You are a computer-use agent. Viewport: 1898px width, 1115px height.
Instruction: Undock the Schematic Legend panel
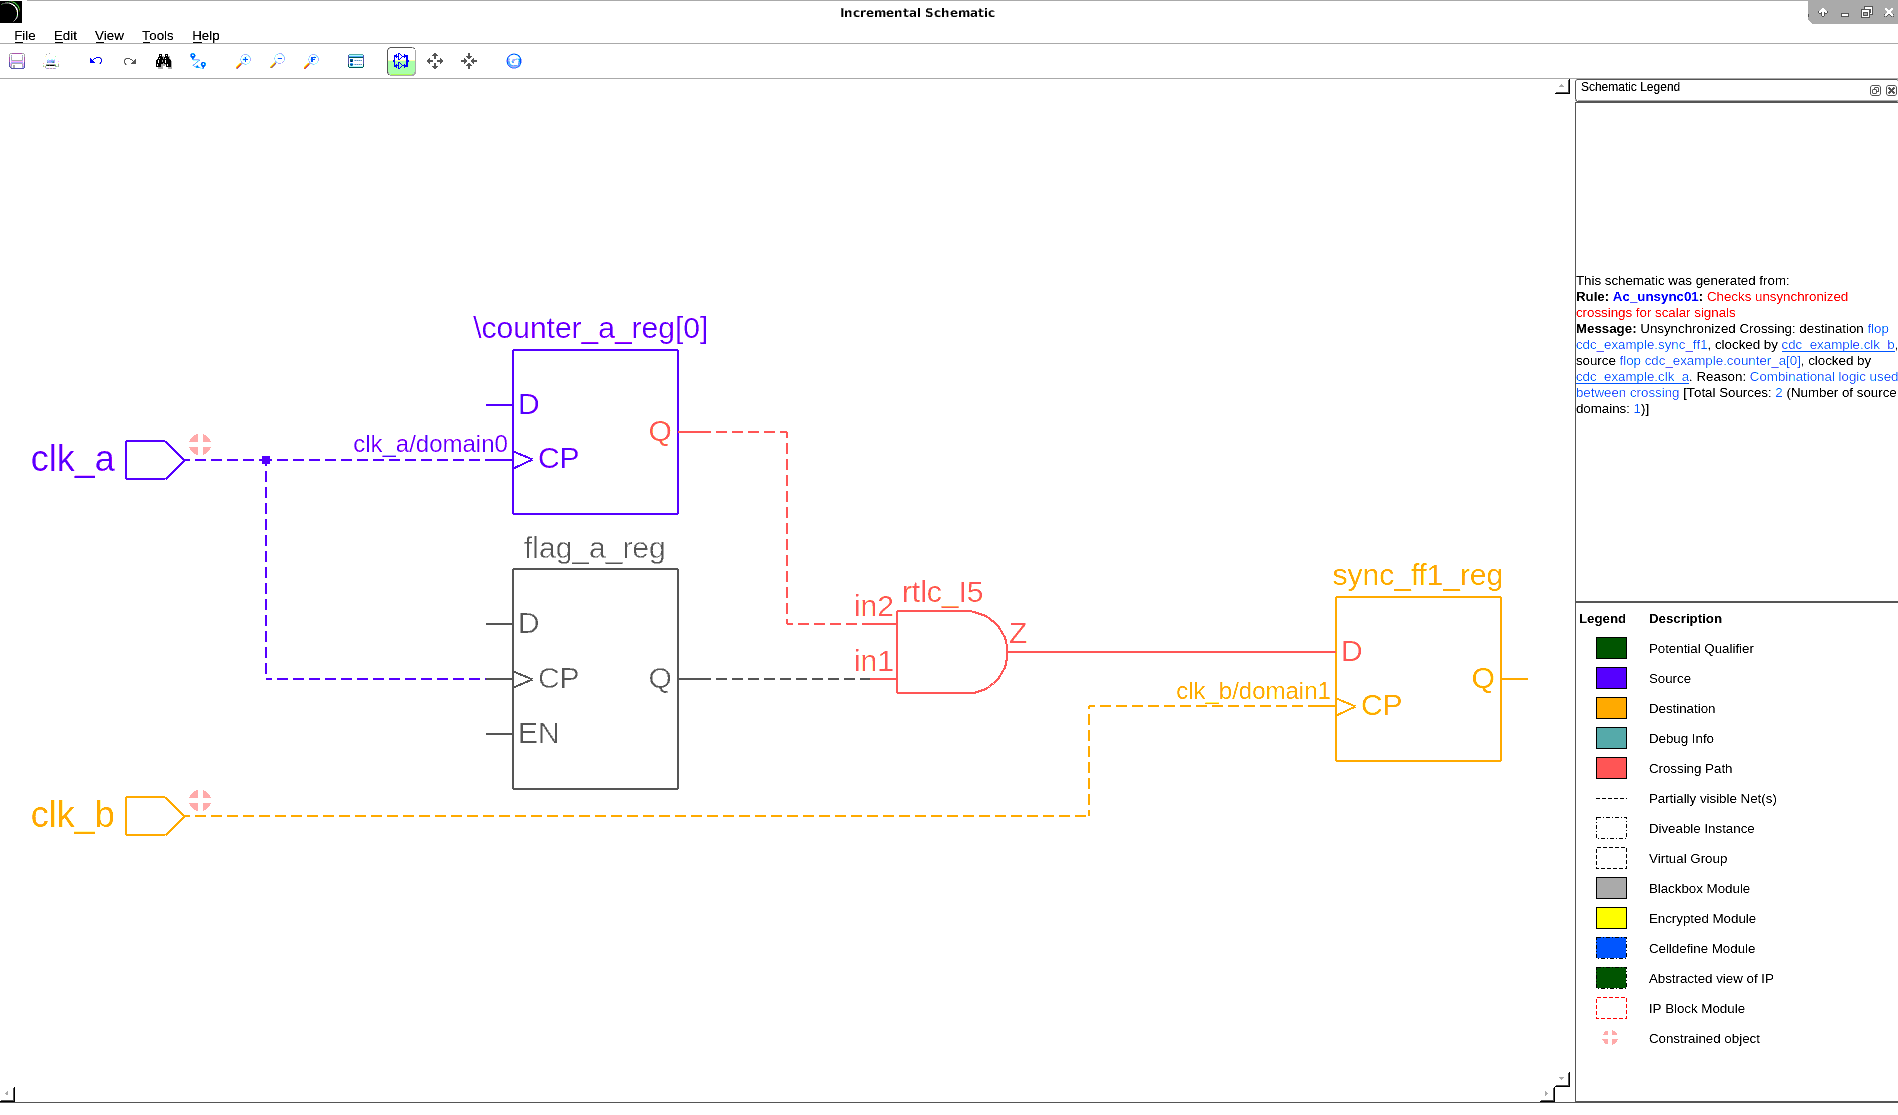[1875, 90]
